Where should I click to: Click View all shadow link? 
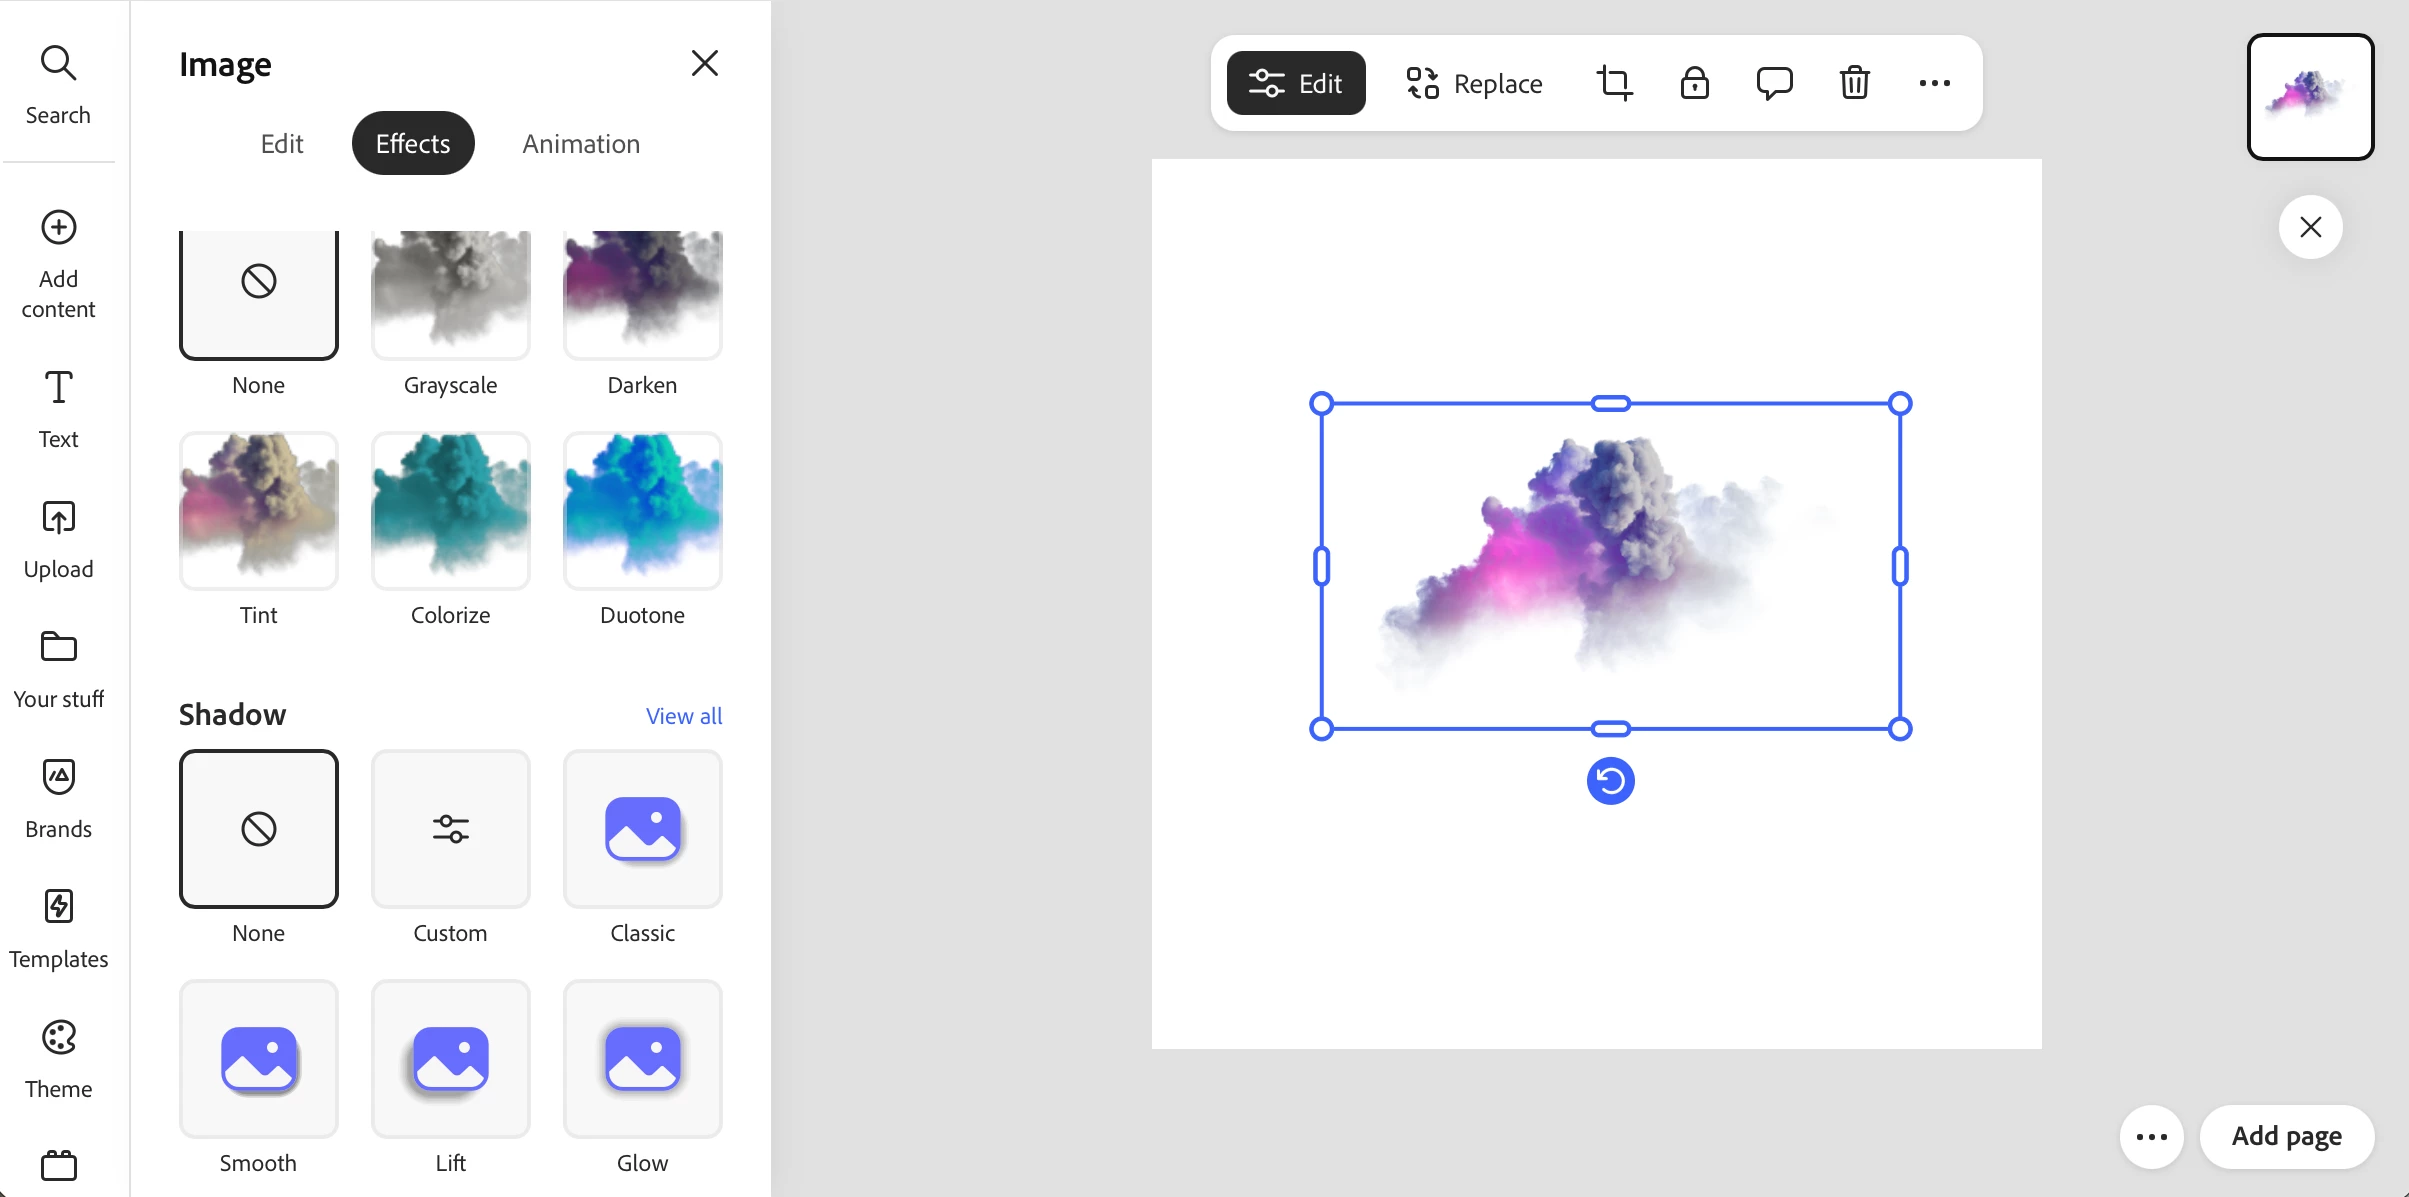pos(684,716)
